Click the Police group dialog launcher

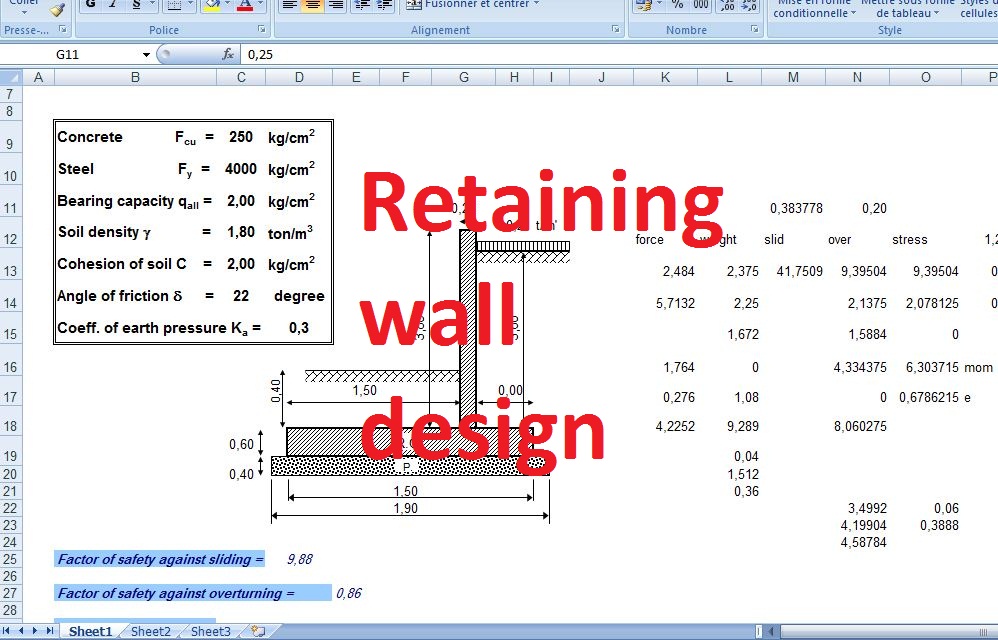263,29
